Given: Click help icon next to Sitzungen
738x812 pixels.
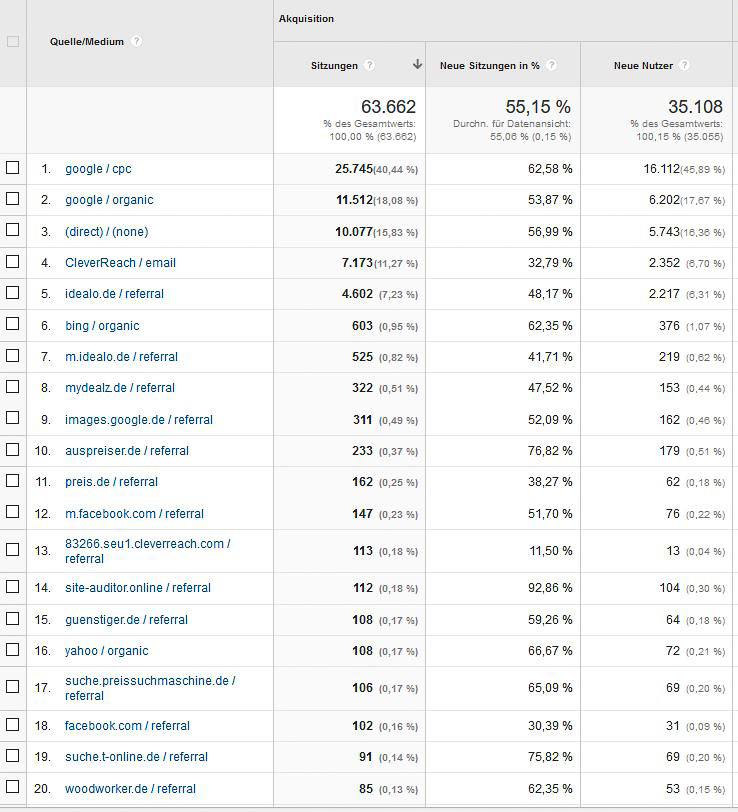Looking at the screenshot, I should 369,66.
